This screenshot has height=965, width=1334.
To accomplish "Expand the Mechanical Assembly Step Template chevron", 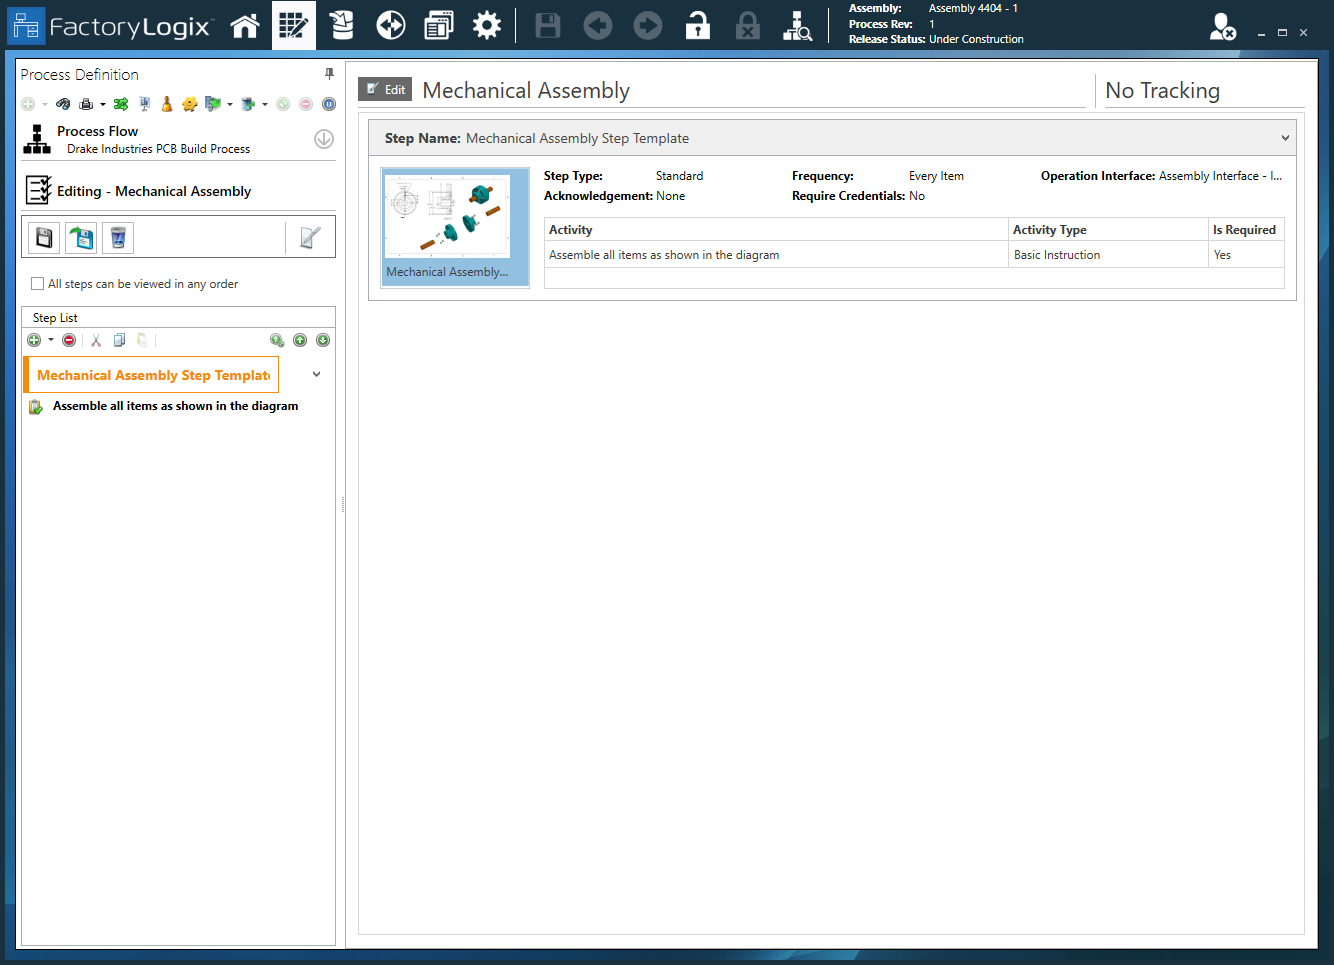I will point(316,375).
